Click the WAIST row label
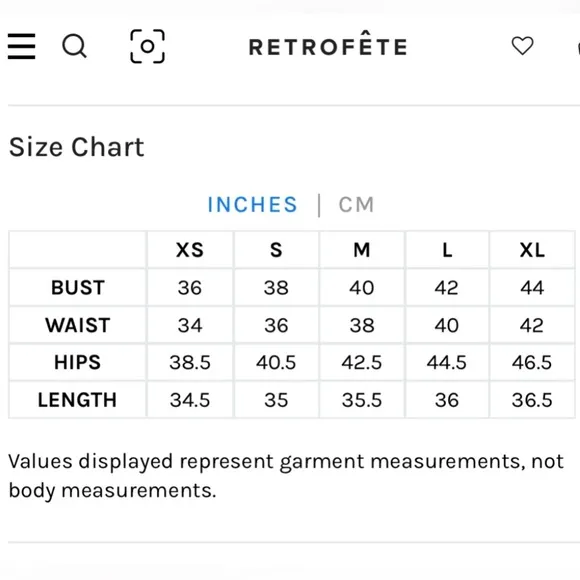Screen dimensions: 580x580 click(x=78, y=325)
